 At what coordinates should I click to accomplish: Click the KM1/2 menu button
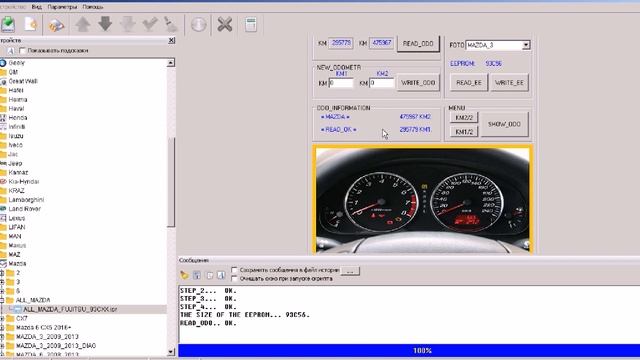[x=464, y=132]
